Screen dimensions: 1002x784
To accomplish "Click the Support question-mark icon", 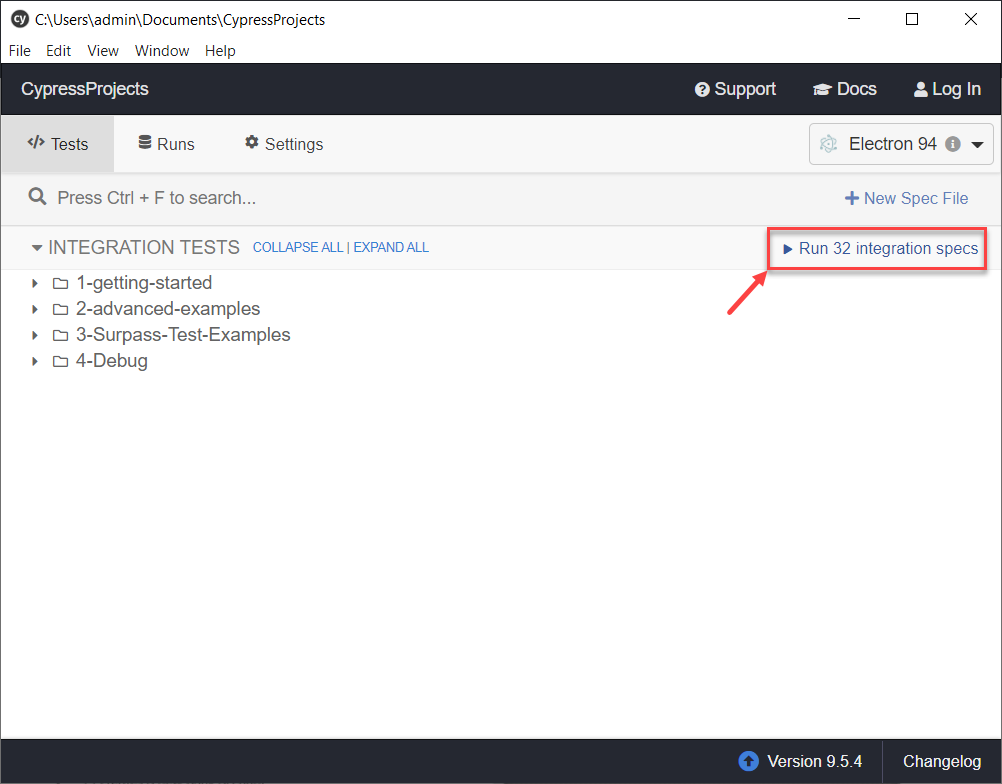I will 702,89.
